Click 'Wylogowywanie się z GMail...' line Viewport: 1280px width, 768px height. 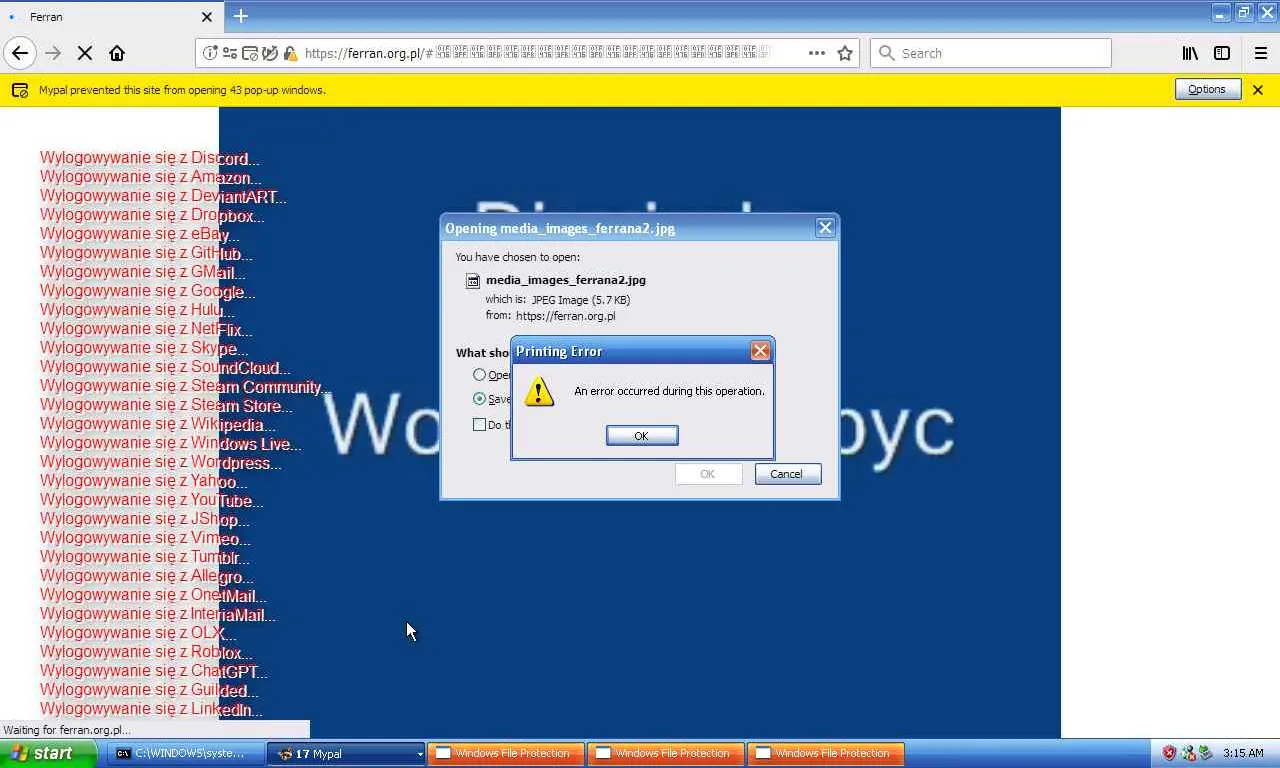[142, 273]
